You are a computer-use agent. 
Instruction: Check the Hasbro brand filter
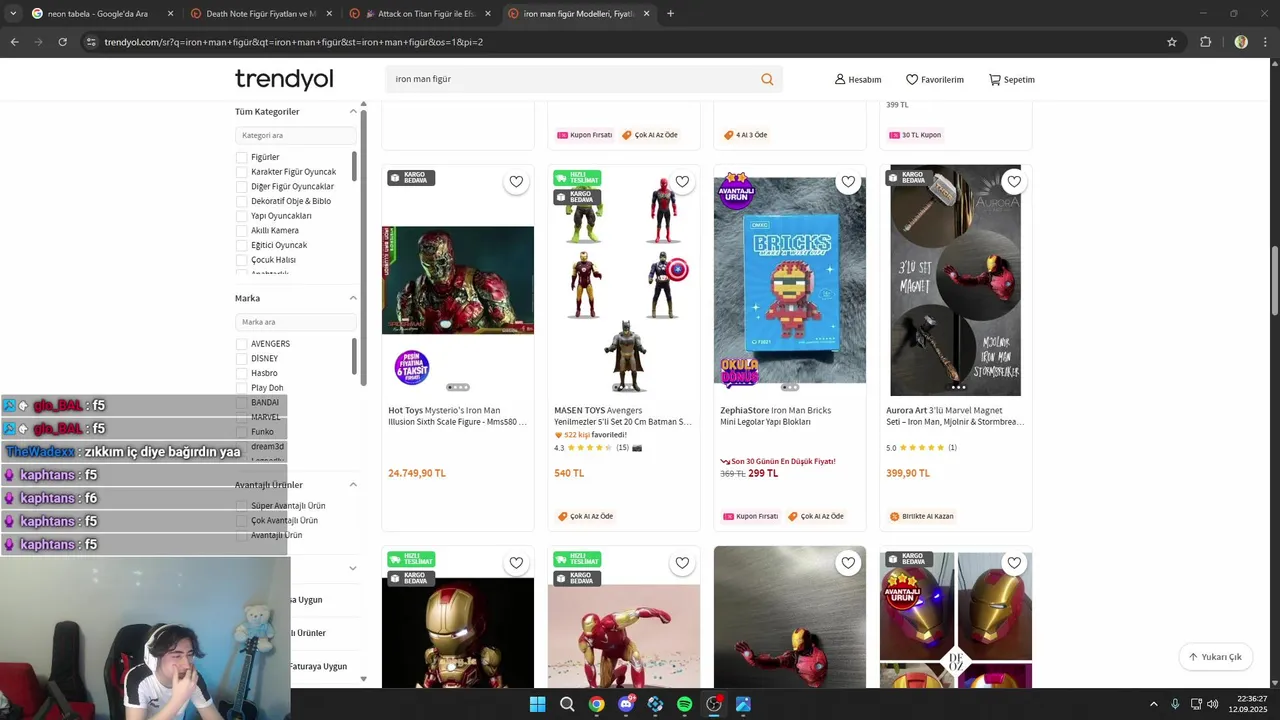(x=241, y=373)
